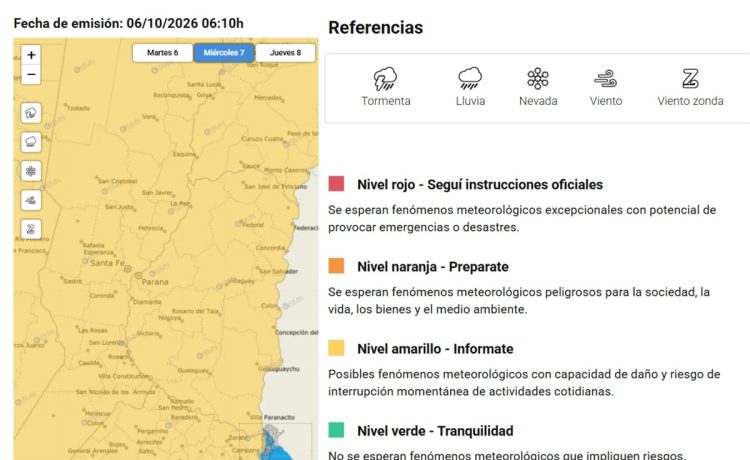Click the Viento reference icon

click(x=606, y=78)
